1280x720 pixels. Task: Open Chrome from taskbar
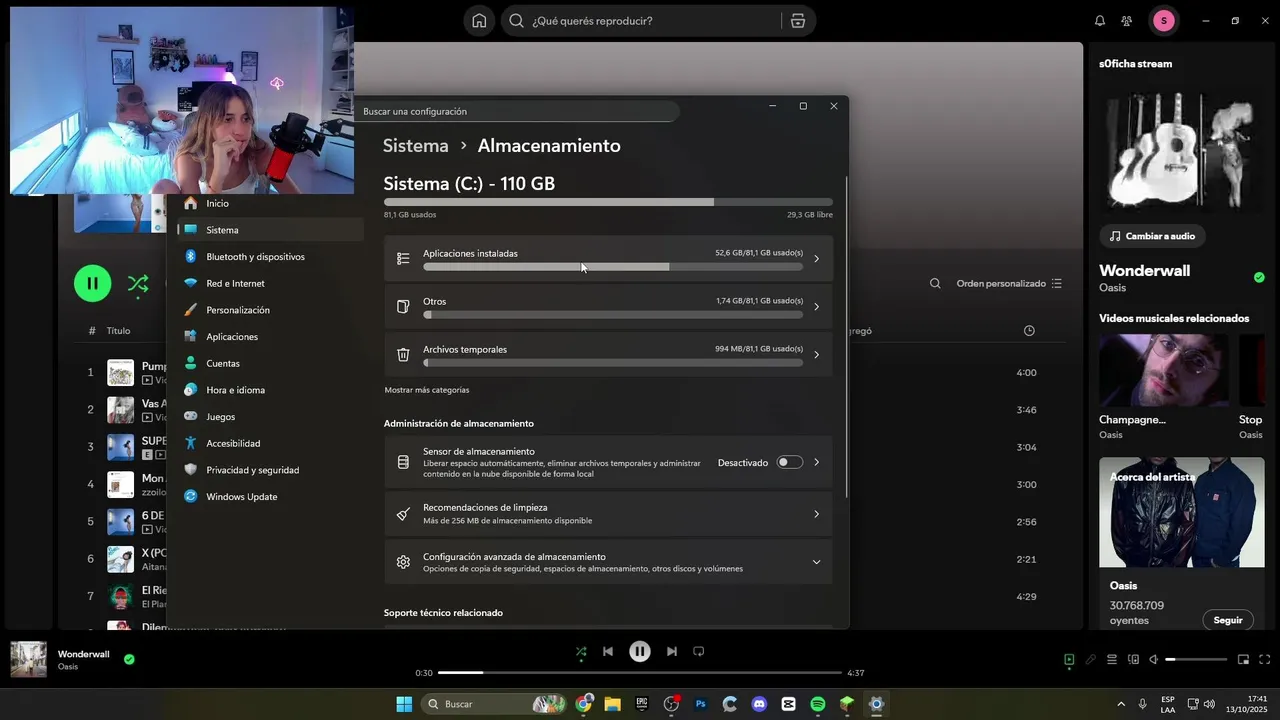click(583, 704)
